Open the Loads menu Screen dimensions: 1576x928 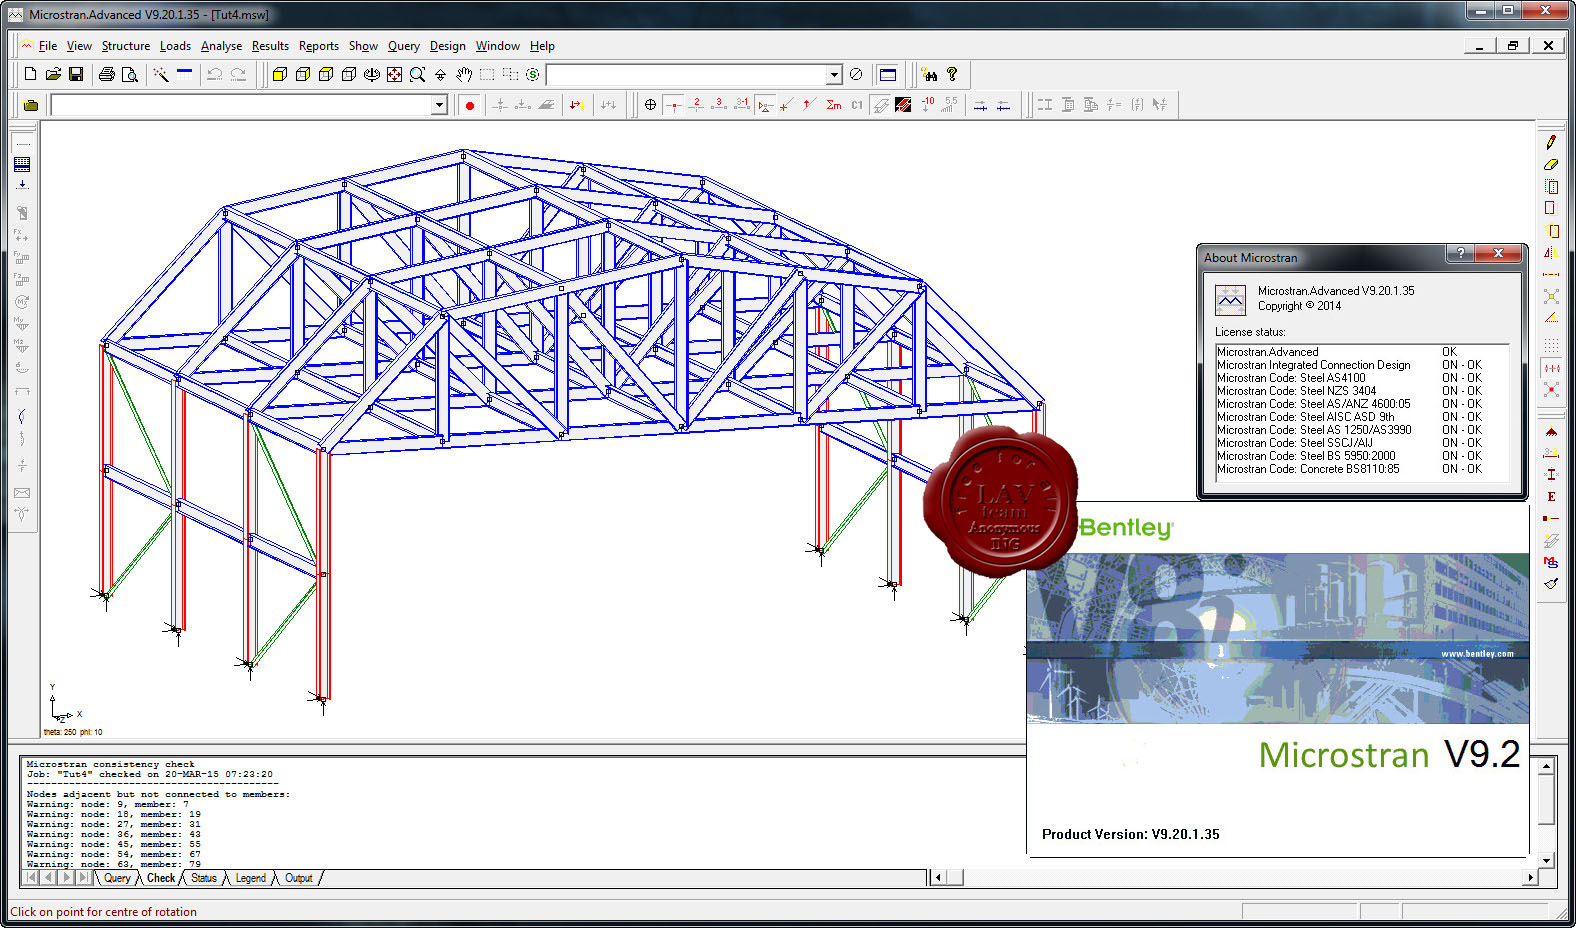click(175, 46)
